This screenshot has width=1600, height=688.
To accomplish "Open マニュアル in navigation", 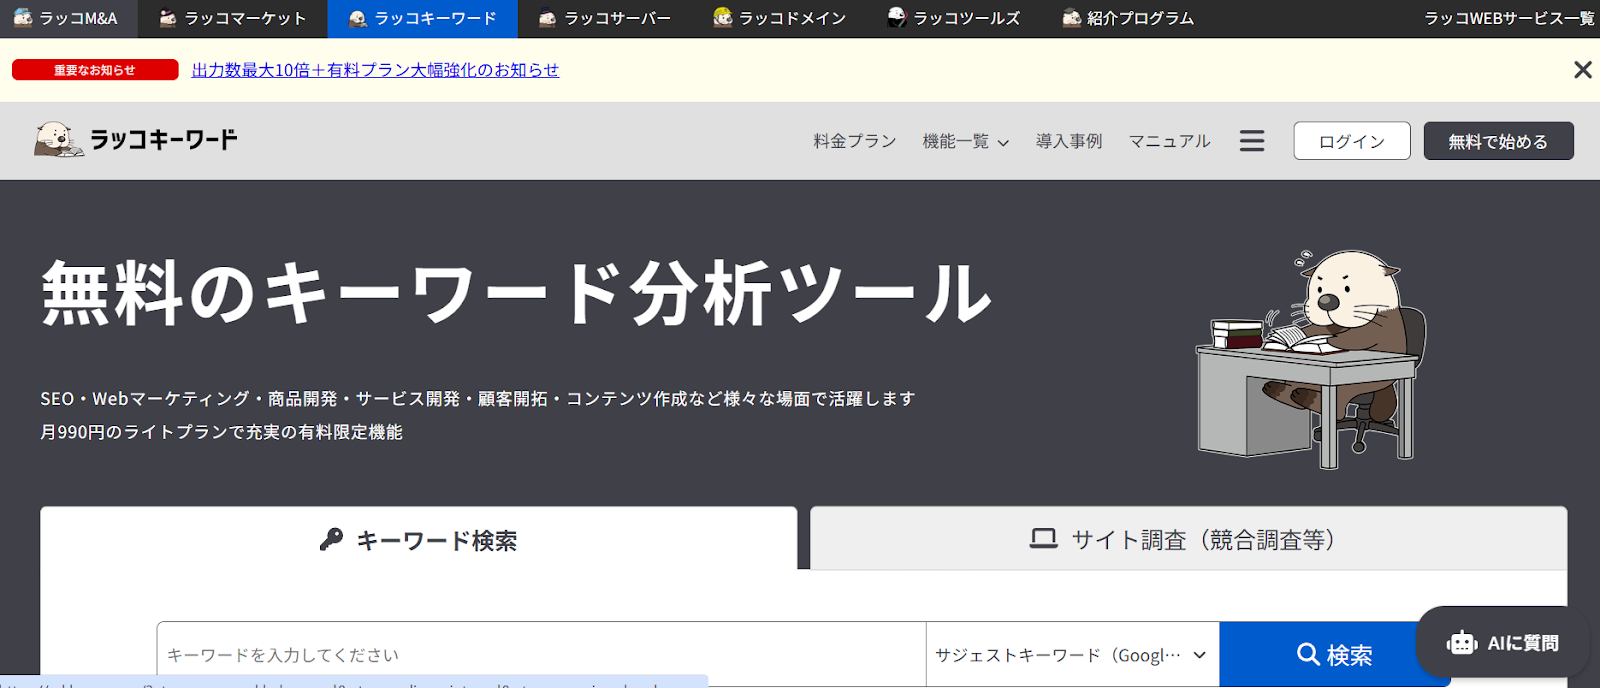I will (x=1170, y=141).
